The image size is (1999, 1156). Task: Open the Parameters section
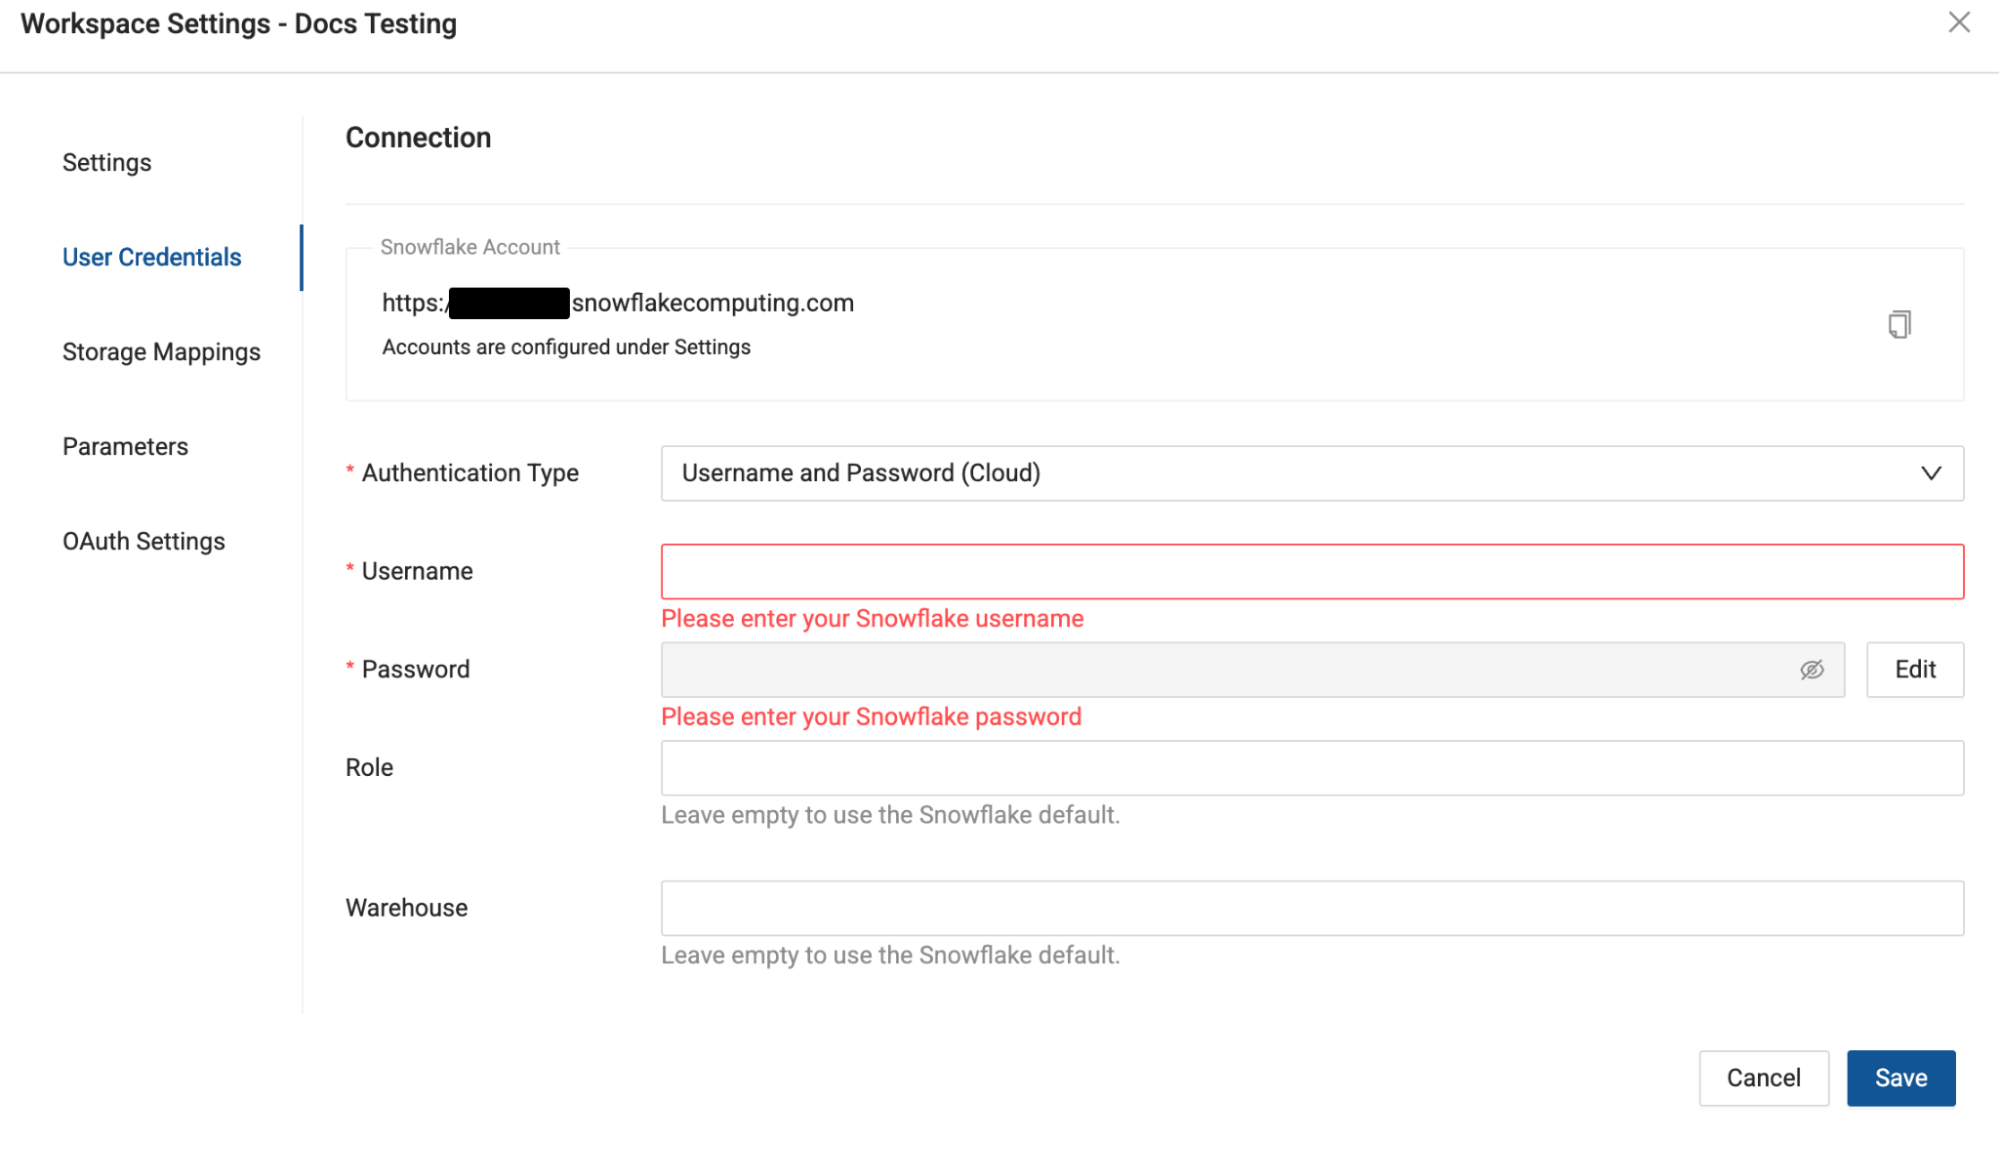125,446
